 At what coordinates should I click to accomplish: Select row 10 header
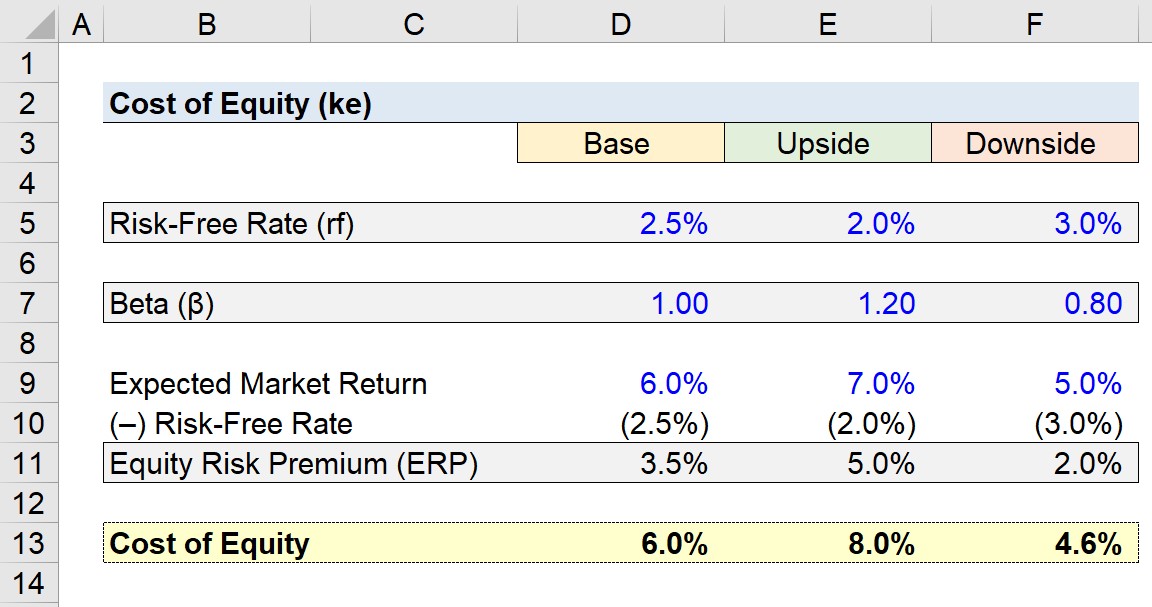pyautogui.click(x=29, y=423)
